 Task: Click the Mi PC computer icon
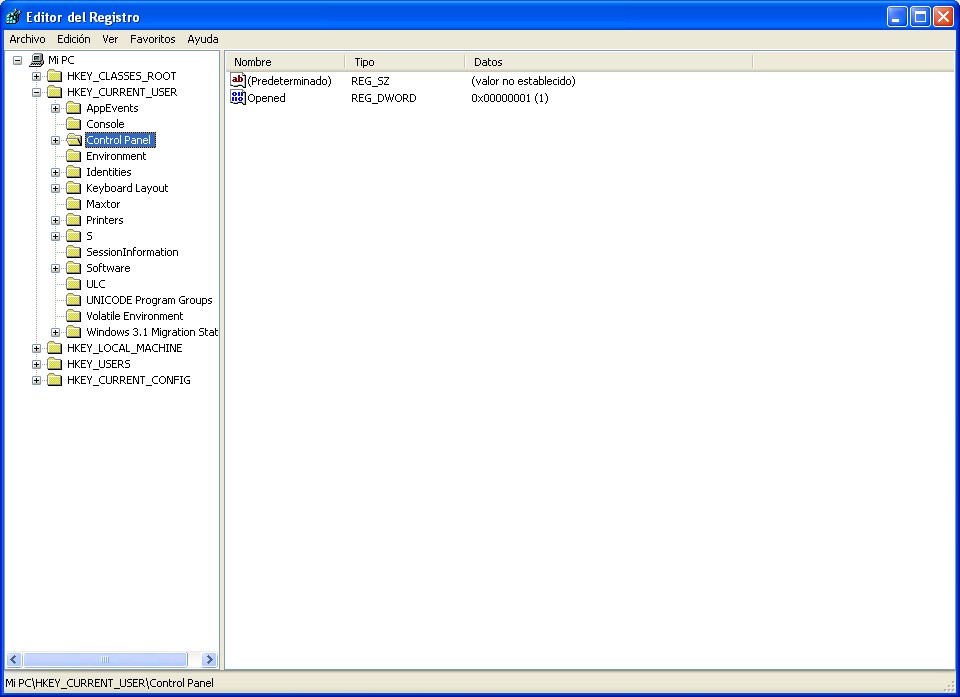[37, 60]
